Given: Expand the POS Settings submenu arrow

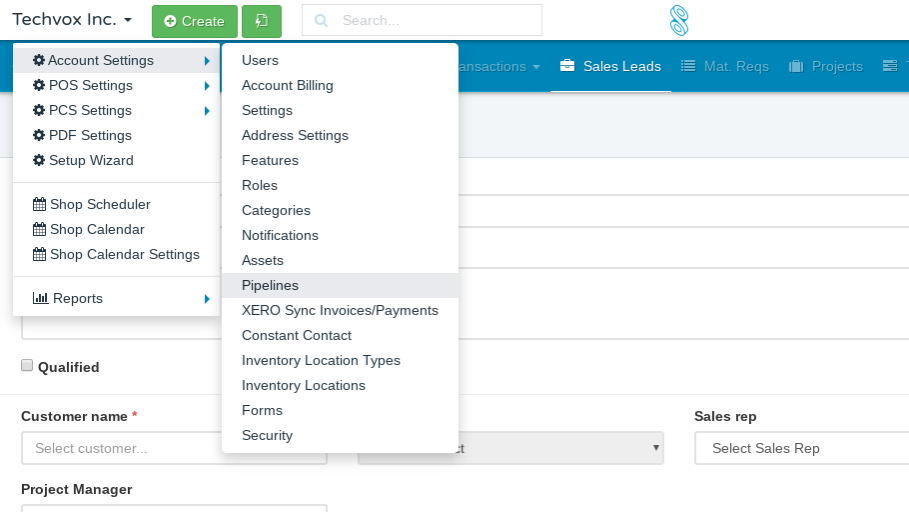Looking at the screenshot, I should point(207,86).
